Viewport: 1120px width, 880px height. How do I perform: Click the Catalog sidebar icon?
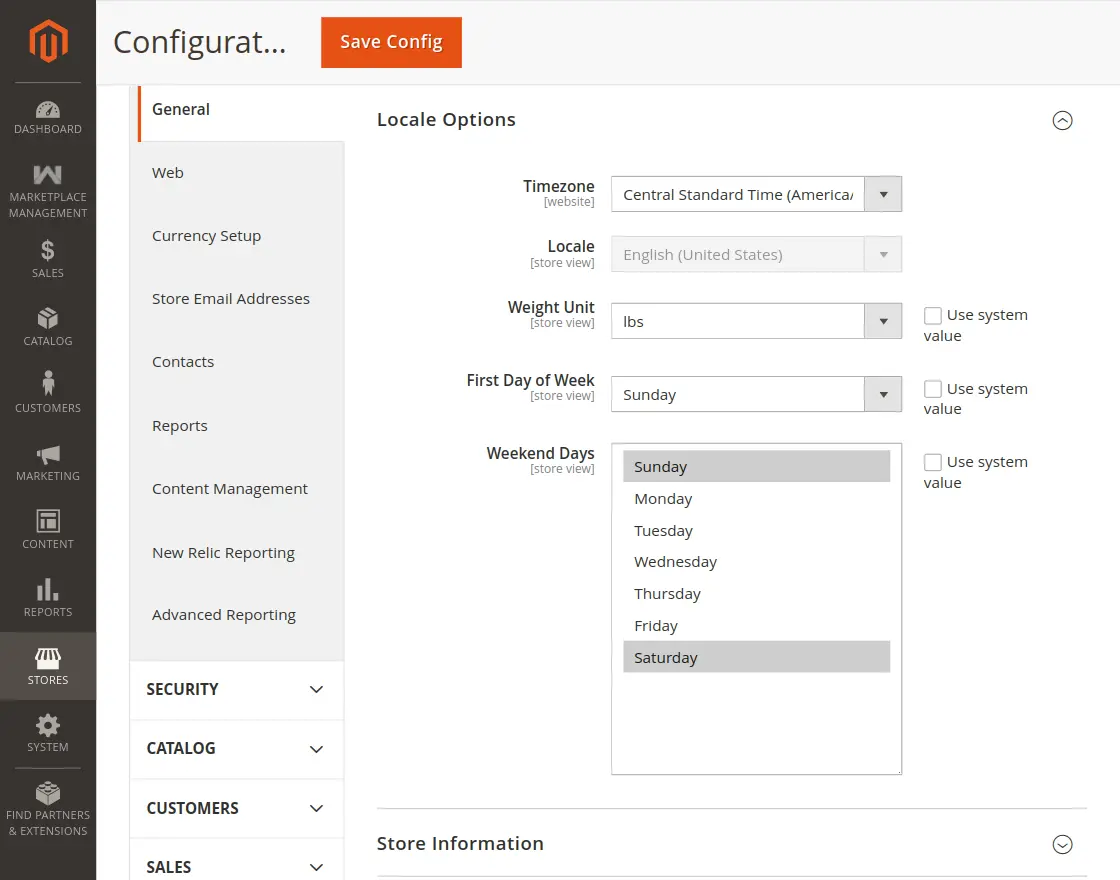[47, 313]
